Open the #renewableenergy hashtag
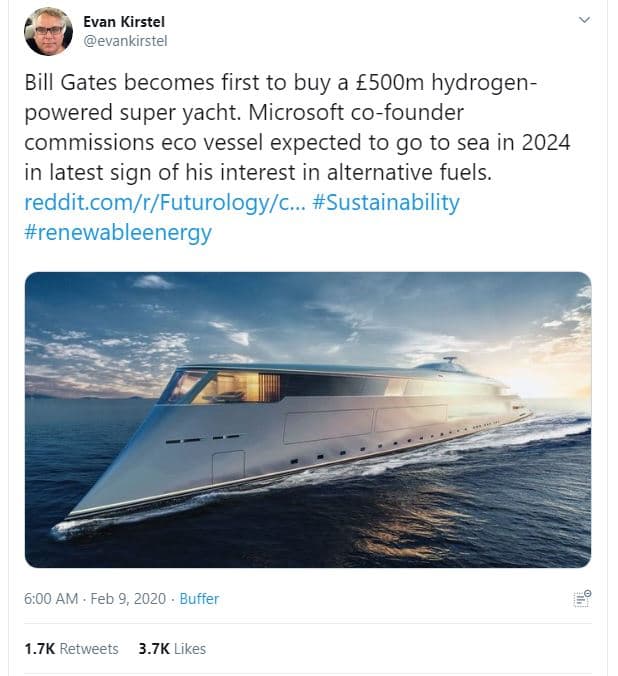 pyautogui.click(x=118, y=232)
